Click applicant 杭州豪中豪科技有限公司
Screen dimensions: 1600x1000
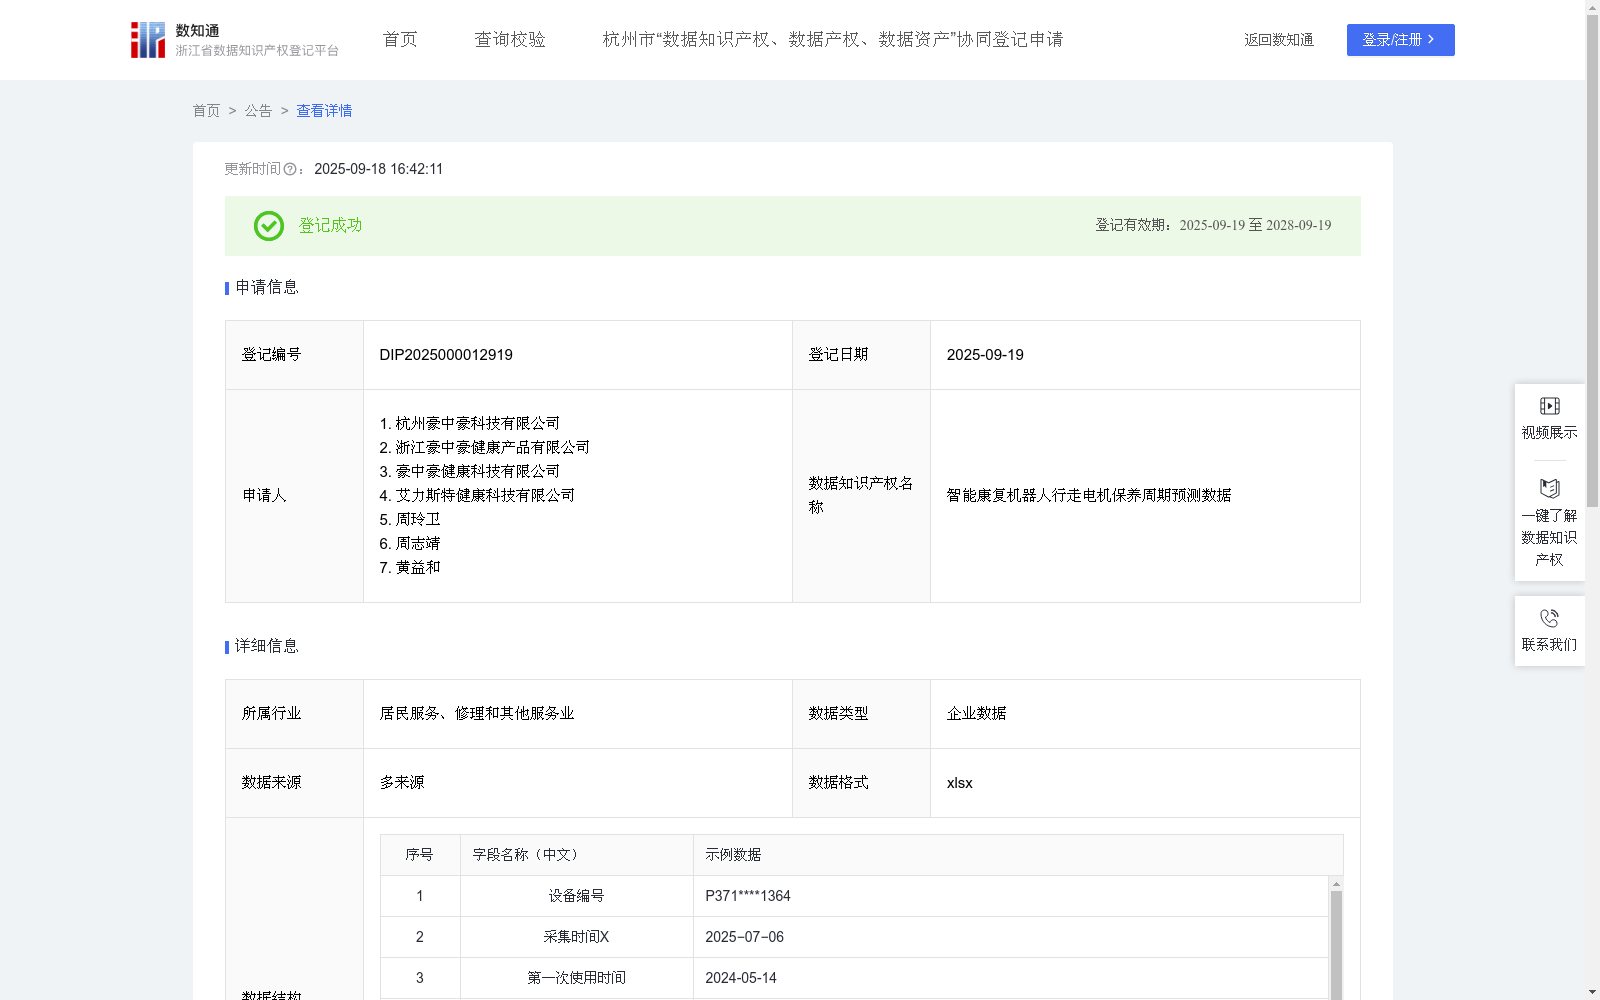(x=470, y=424)
